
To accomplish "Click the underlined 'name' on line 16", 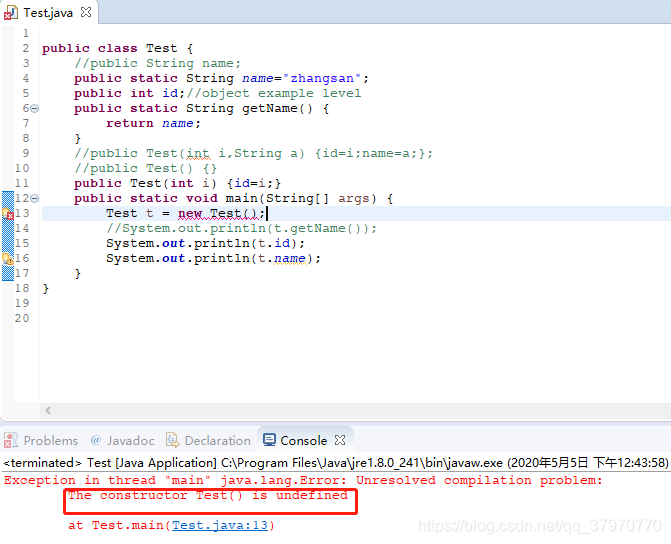I will [x=290, y=258].
